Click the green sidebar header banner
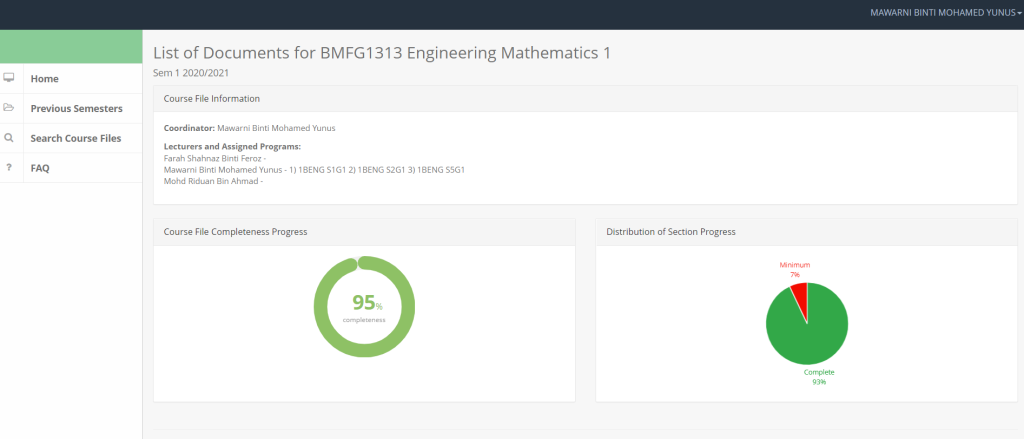 click(x=71, y=46)
